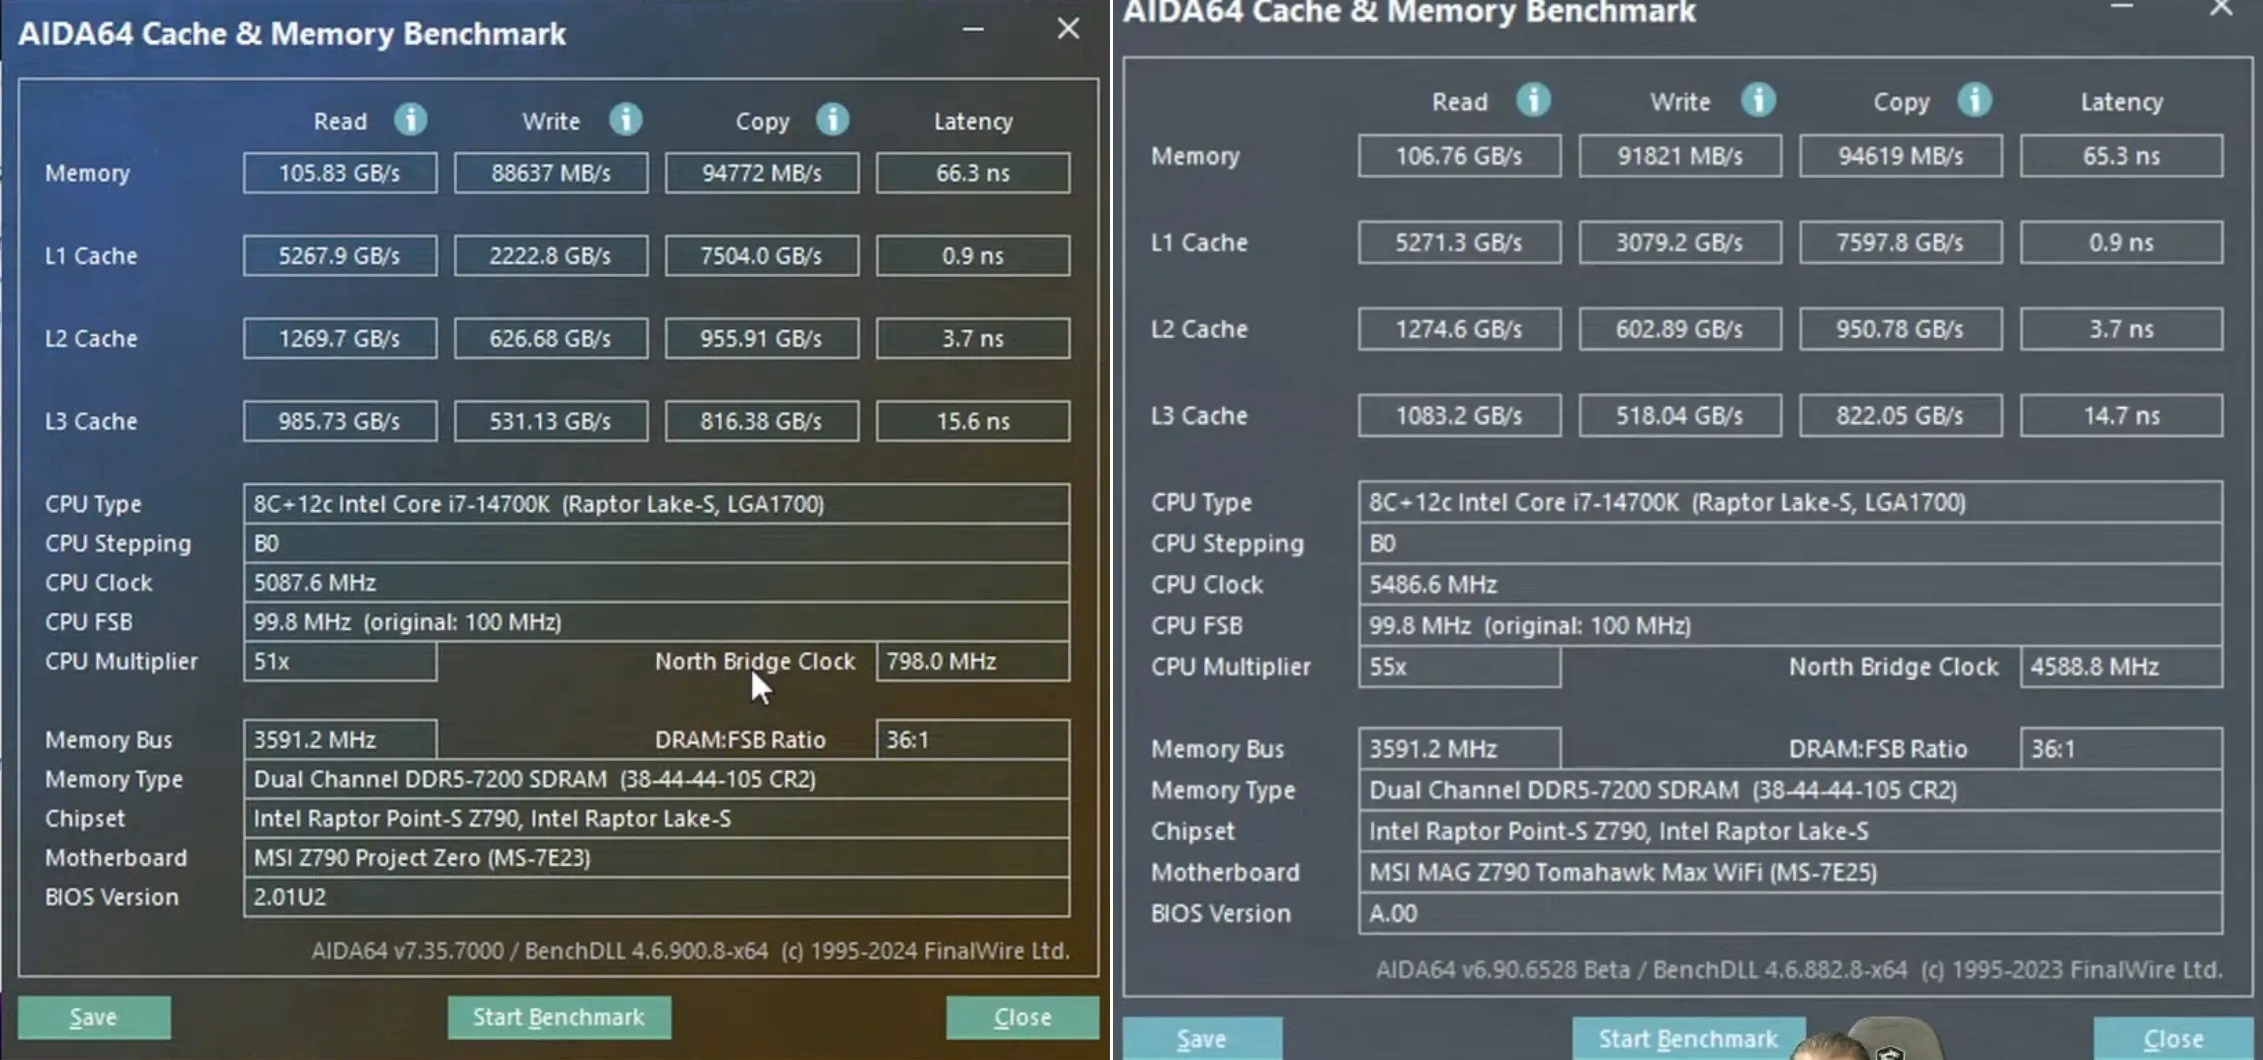Minimize the left AIDA64 benchmark window
This screenshot has height=1060, width=2263.
[973, 30]
